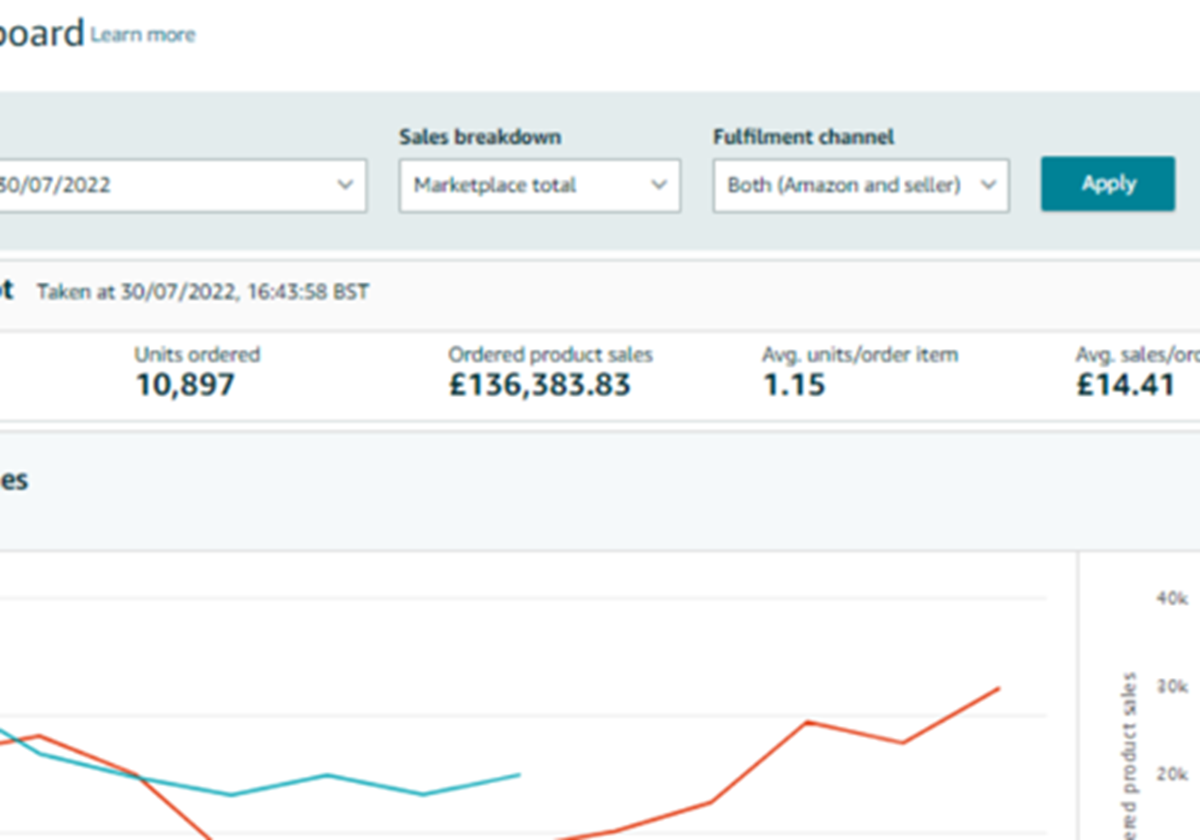1200x840 pixels.
Task: Click the 30k axis label
Action: [x=1172, y=686]
